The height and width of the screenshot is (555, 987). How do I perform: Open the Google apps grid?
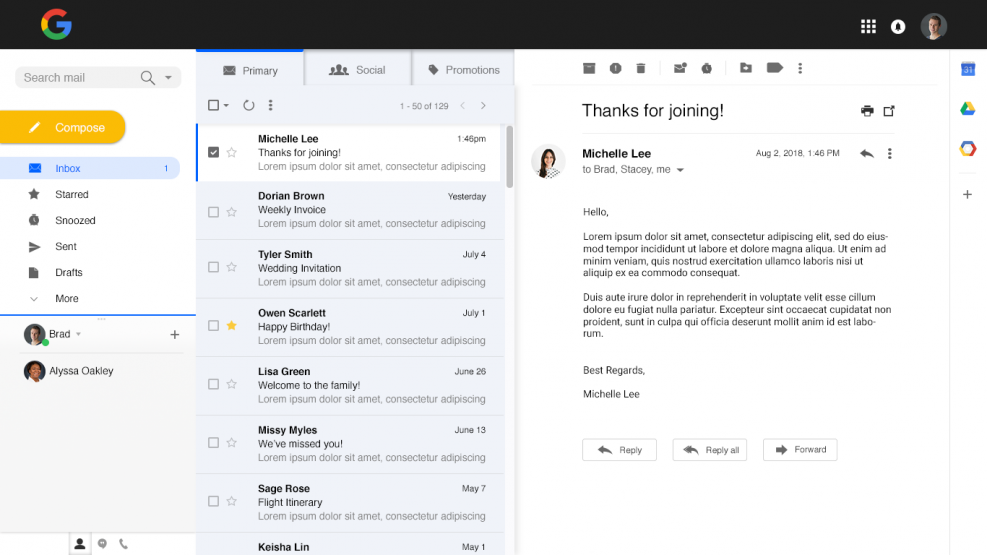pos(868,27)
